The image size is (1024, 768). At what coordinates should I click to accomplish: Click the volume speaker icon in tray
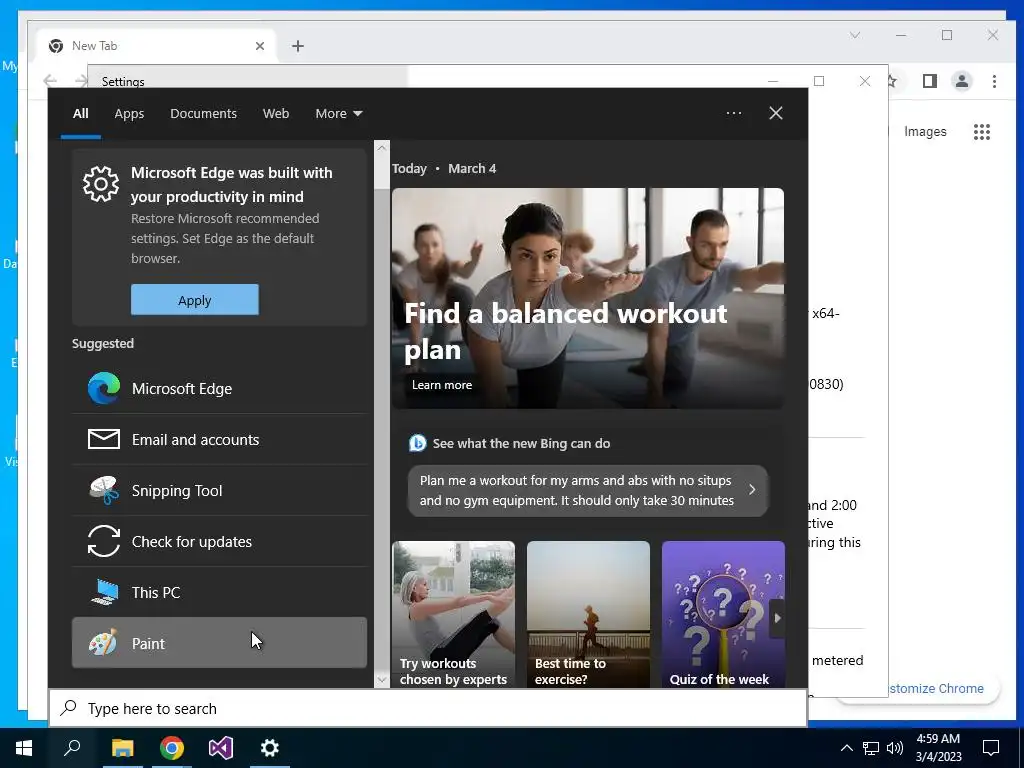pos(895,748)
